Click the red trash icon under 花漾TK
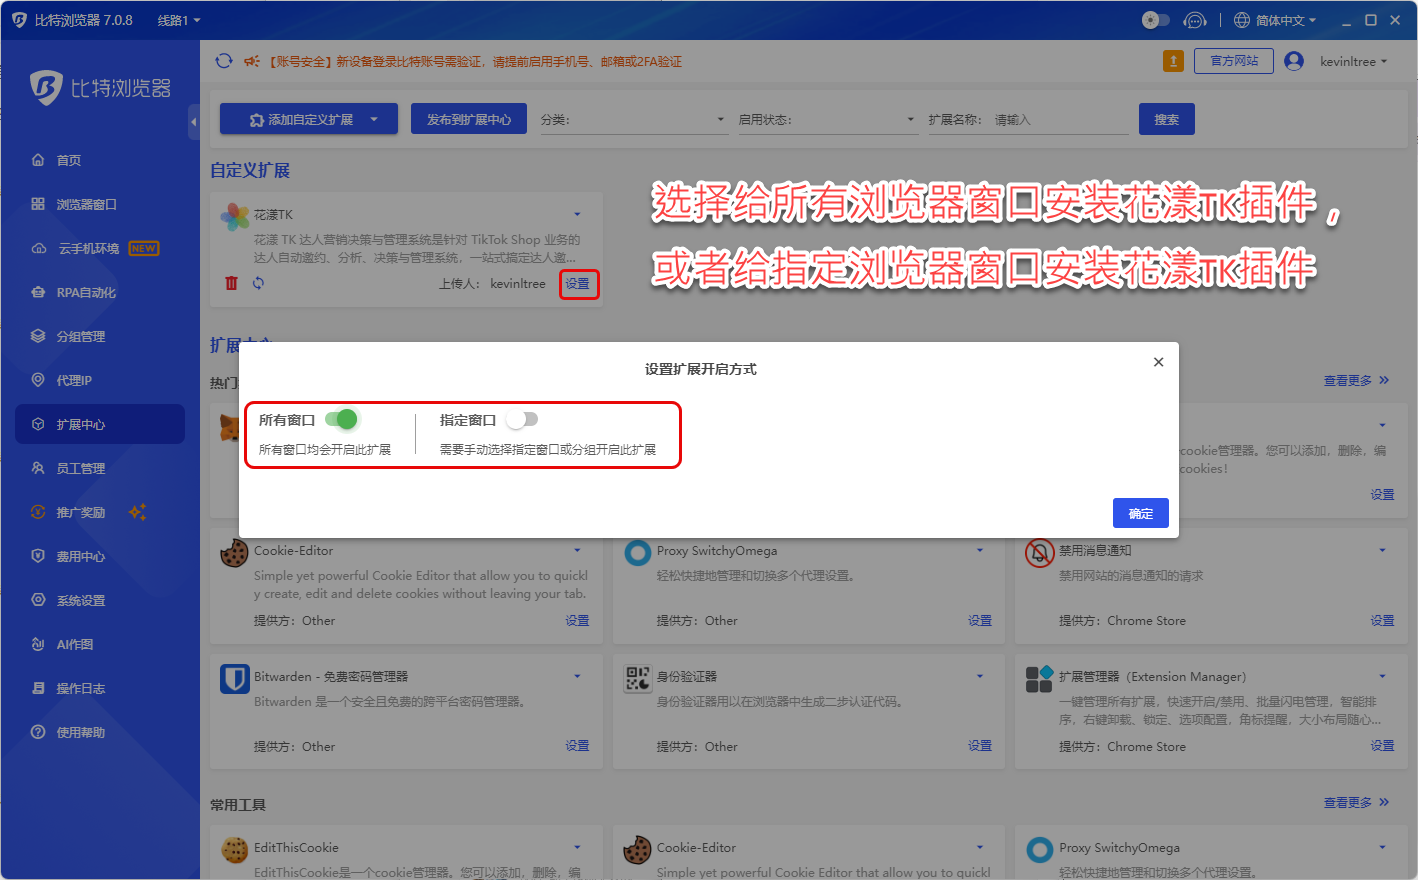The width and height of the screenshot is (1418, 880). pyautogui.click(x=231, y=283)
